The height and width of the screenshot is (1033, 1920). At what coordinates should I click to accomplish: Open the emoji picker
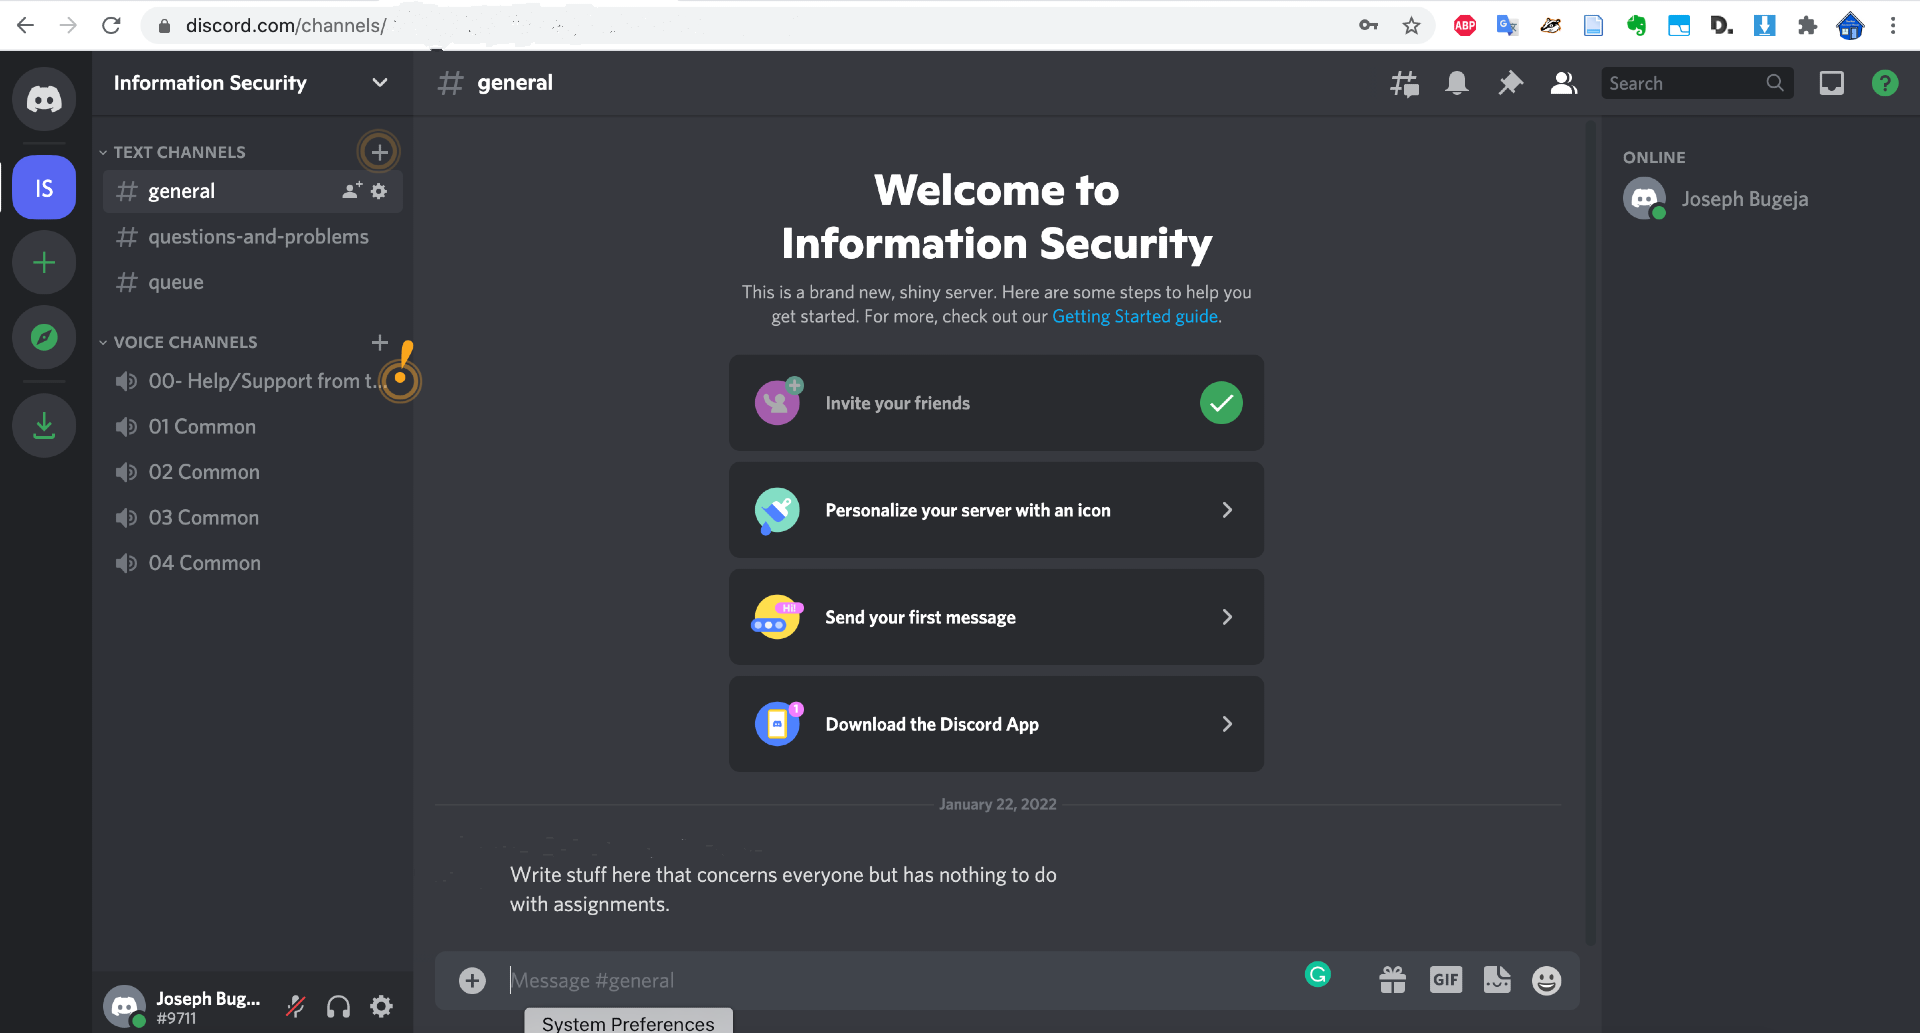tap(1546, 980)
